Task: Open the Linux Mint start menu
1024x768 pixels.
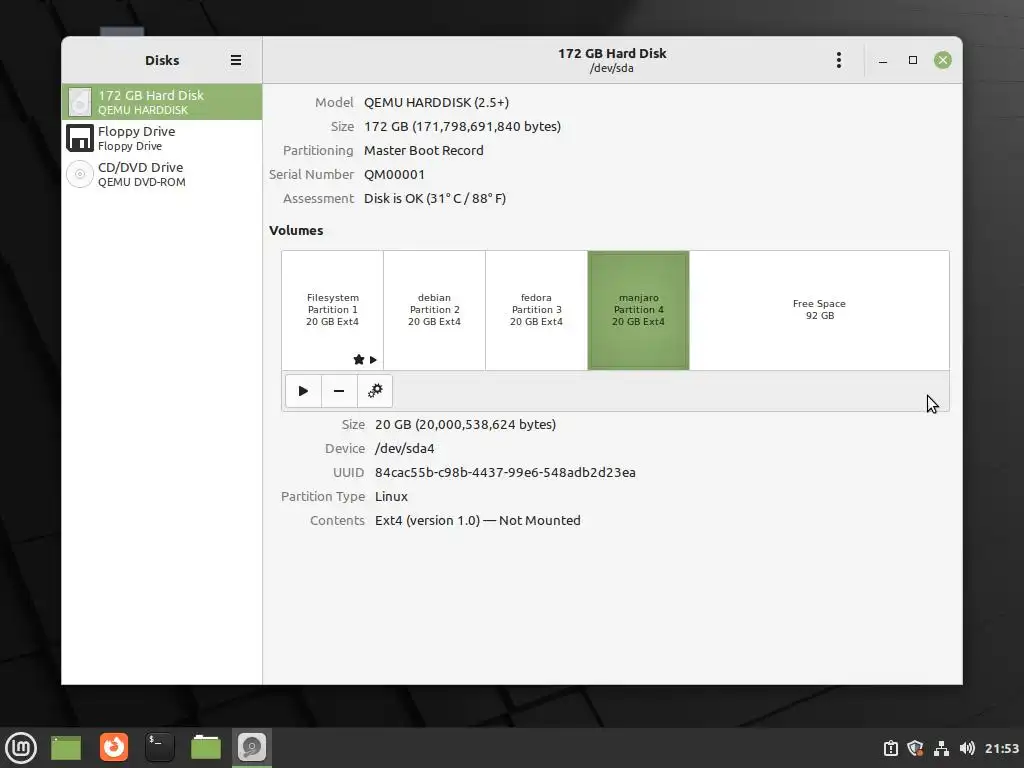Action: 21,748
